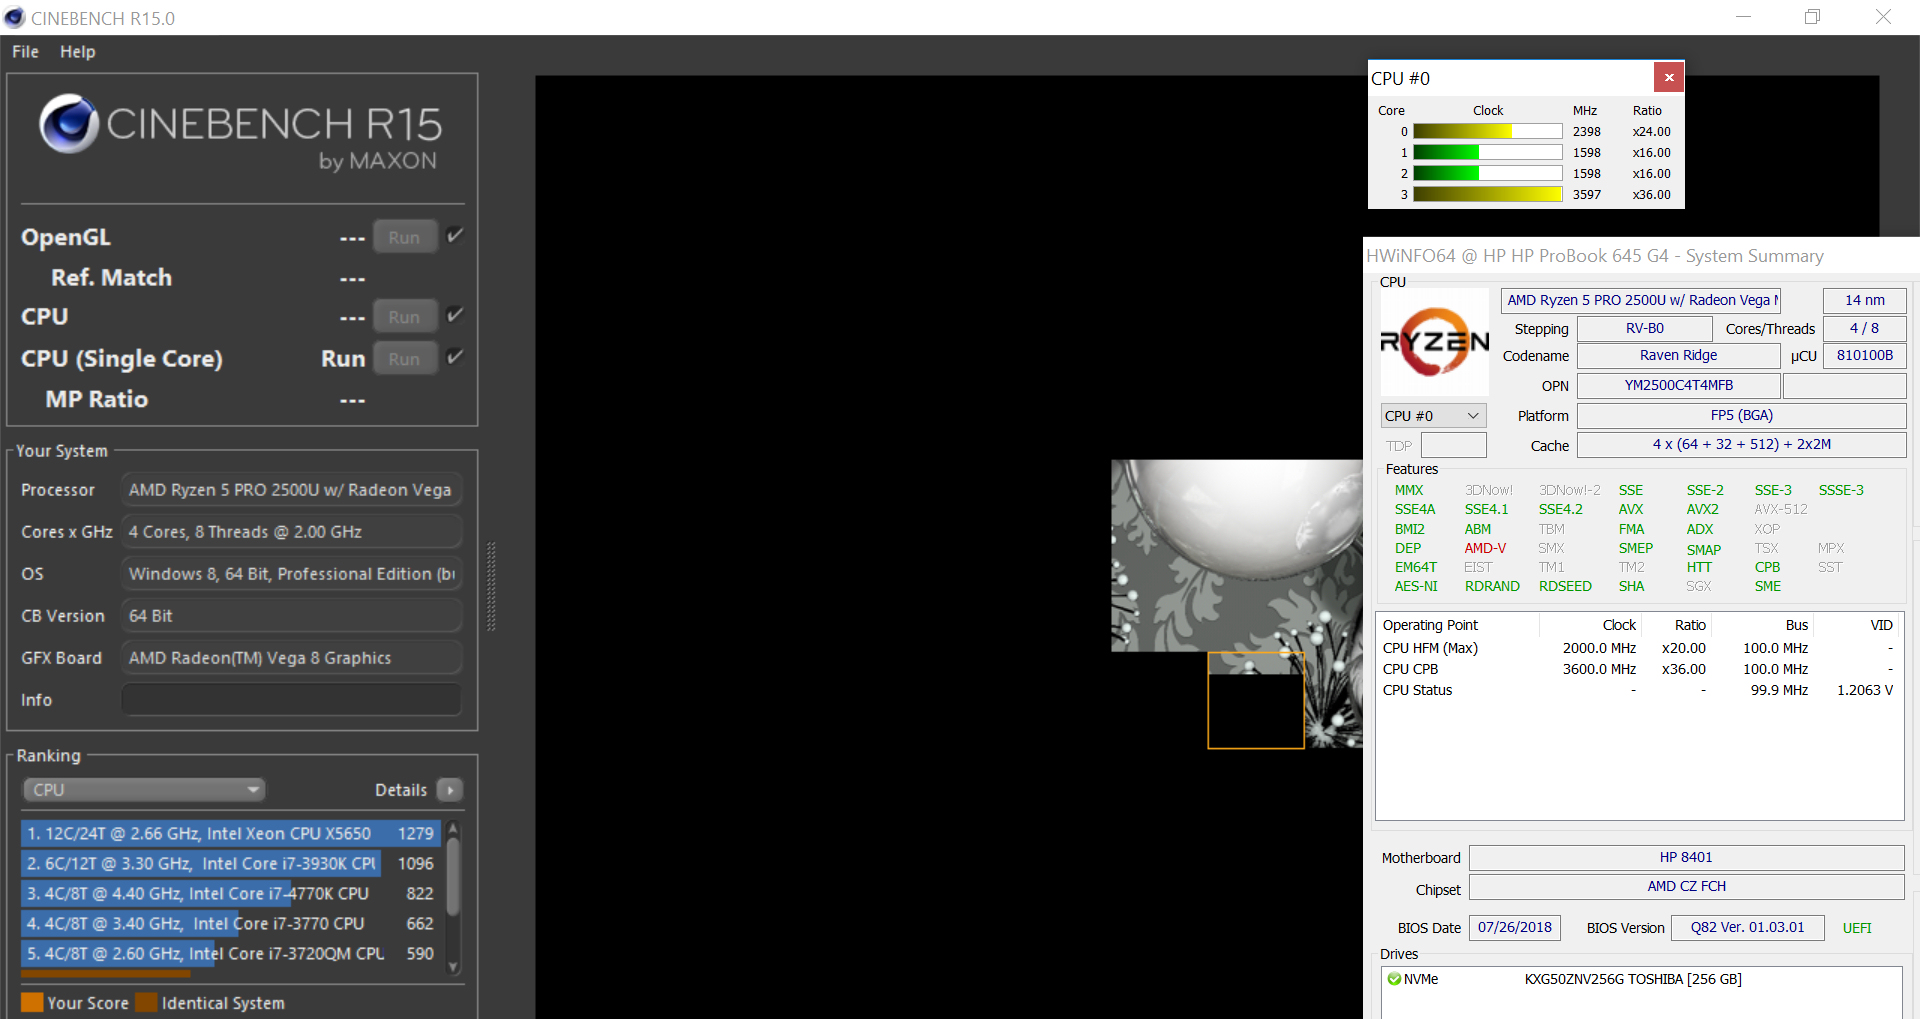The image size is (1920, 1019).
Task: Click the 14 nm technology field
Action: [1864, 300]
